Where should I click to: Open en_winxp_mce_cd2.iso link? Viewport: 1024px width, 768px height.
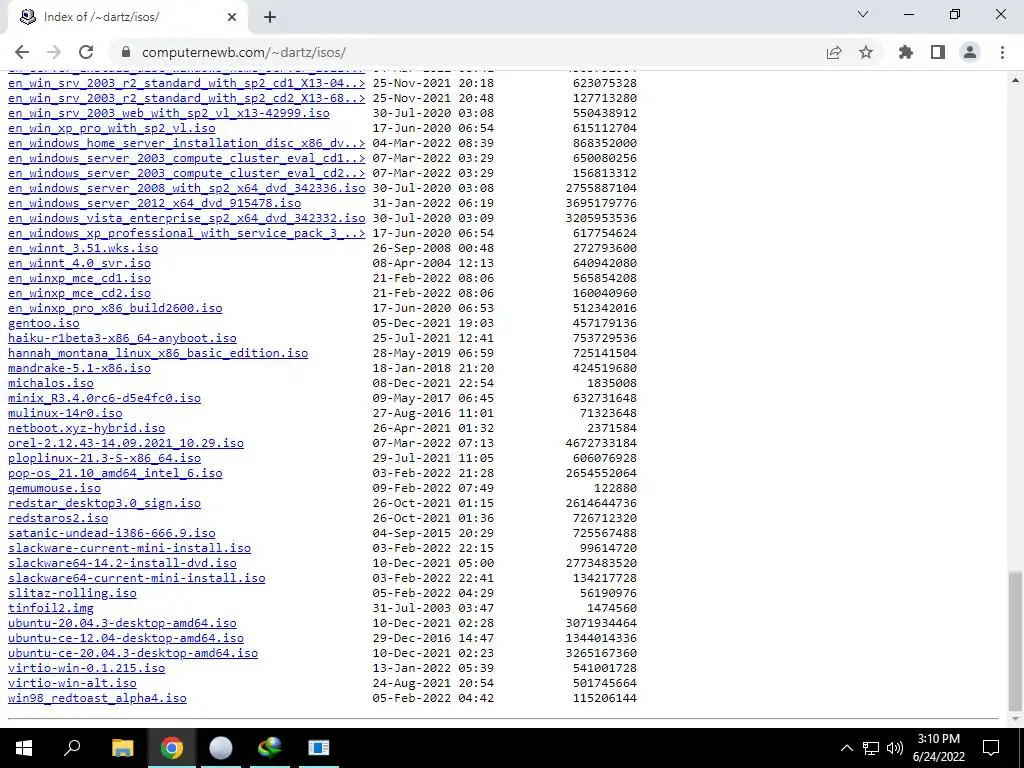tap(80, 293)
